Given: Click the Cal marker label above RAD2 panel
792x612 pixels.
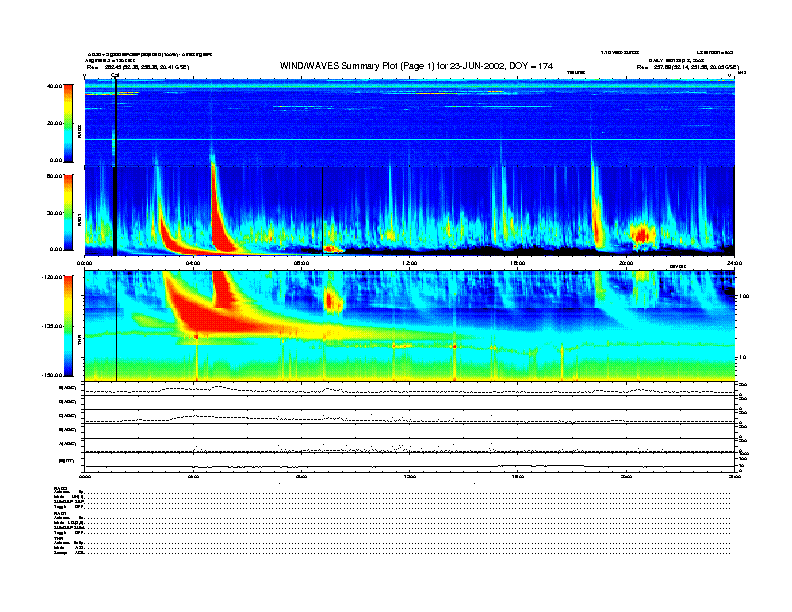Looking at the screenshot, I should tap(115, 76).
